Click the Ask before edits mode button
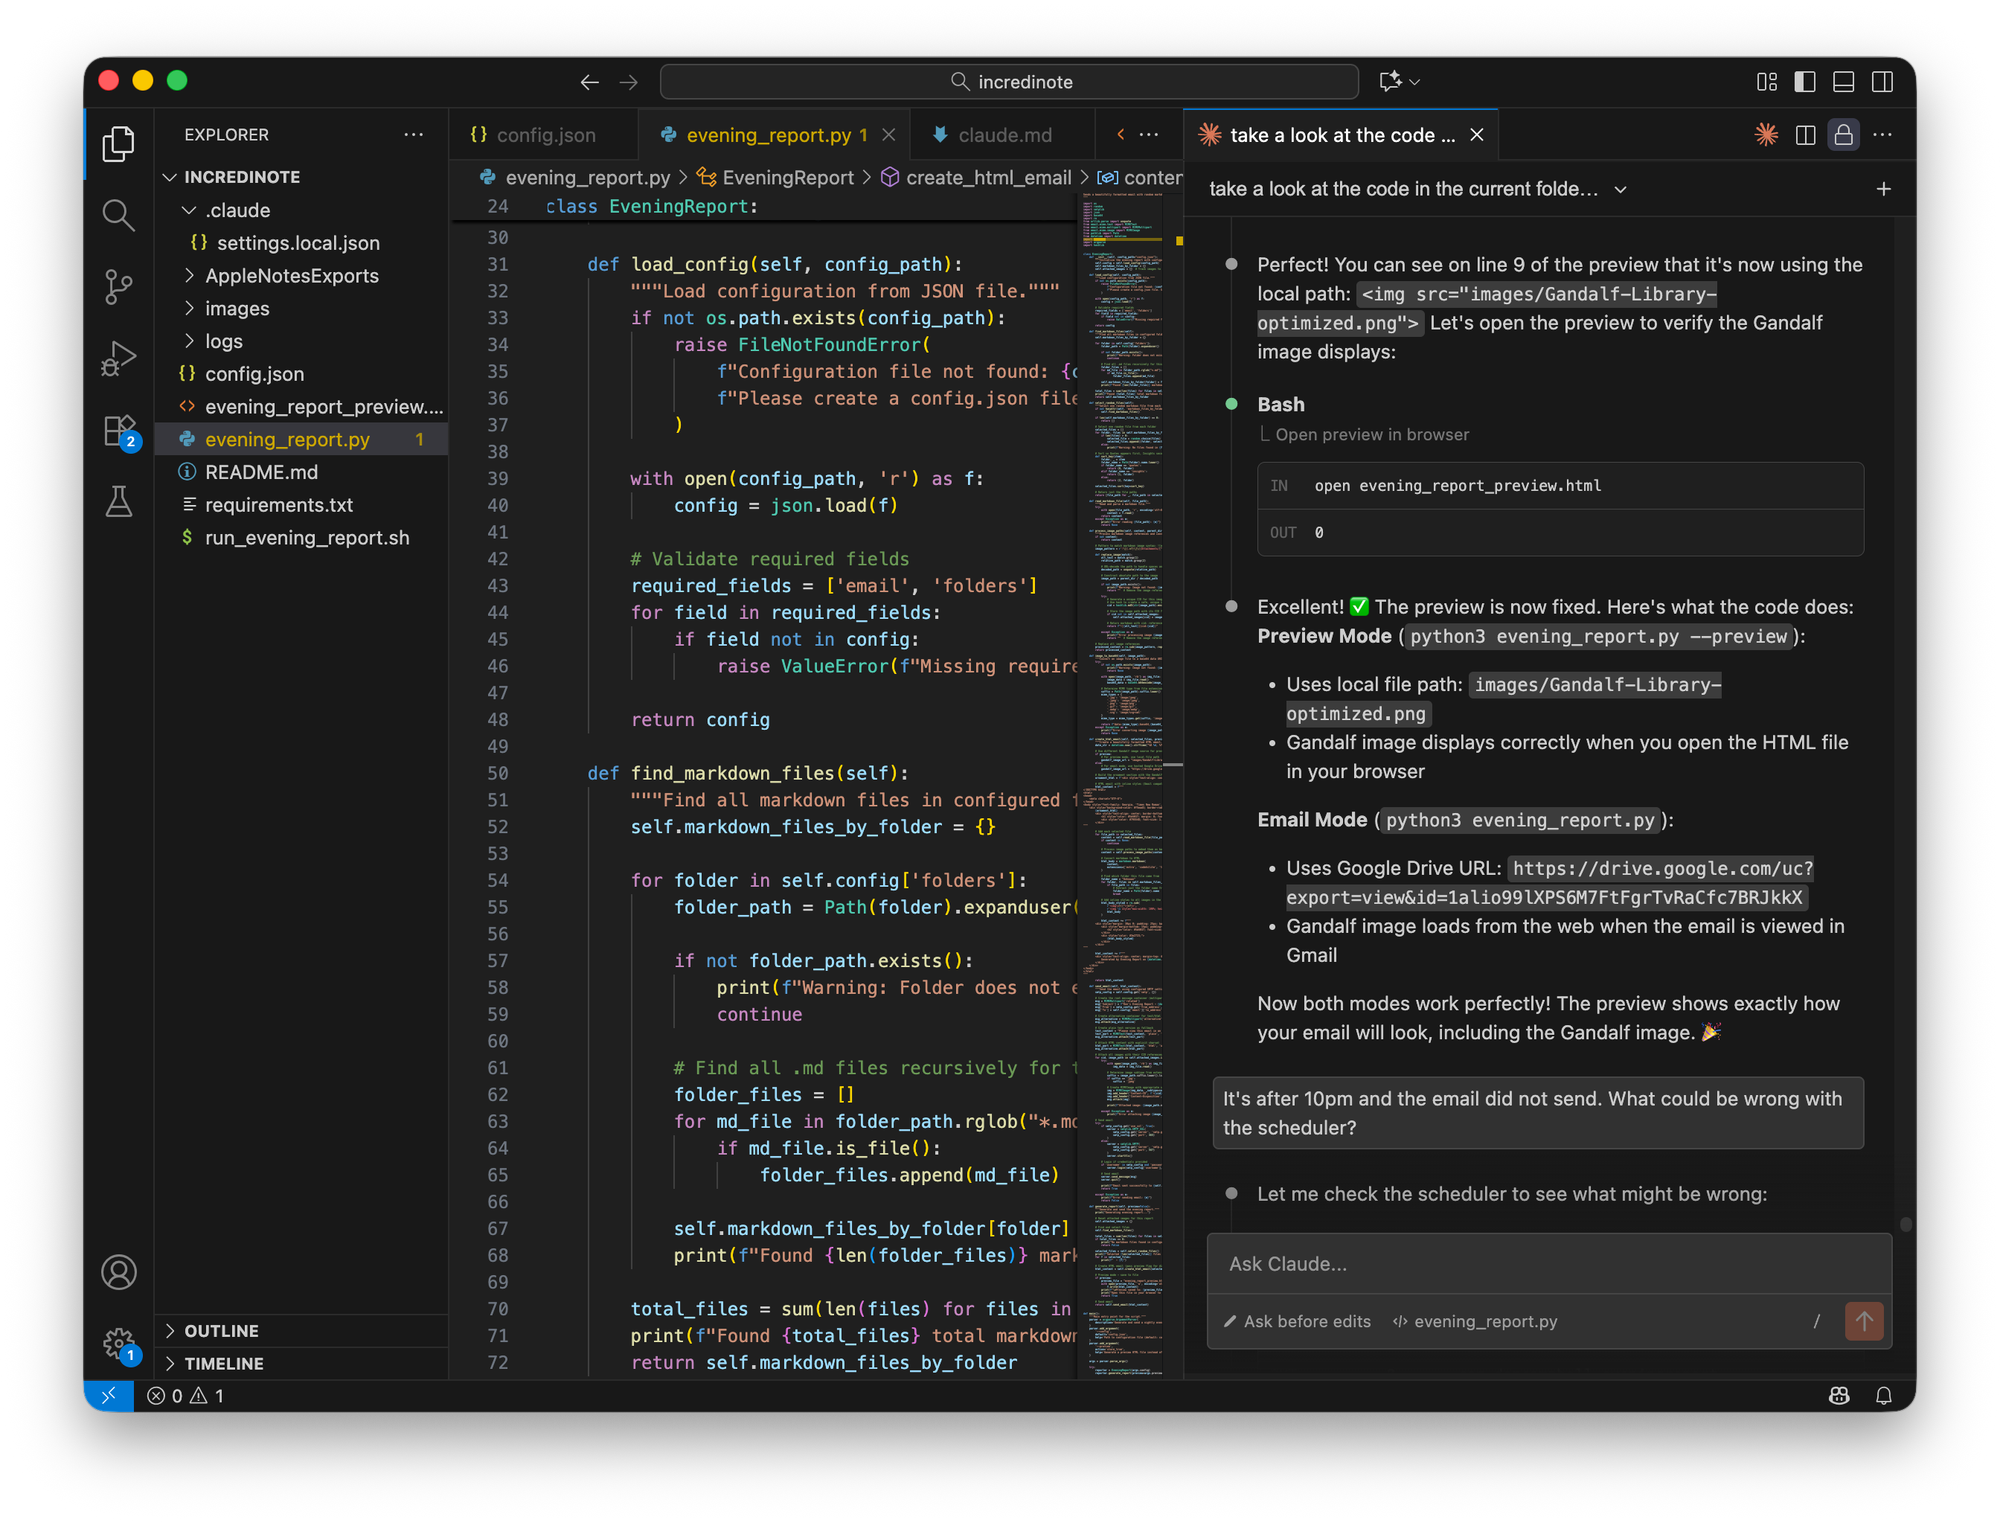This screenshot has width=2000, height=1522. click(x=1298, y=1321)
